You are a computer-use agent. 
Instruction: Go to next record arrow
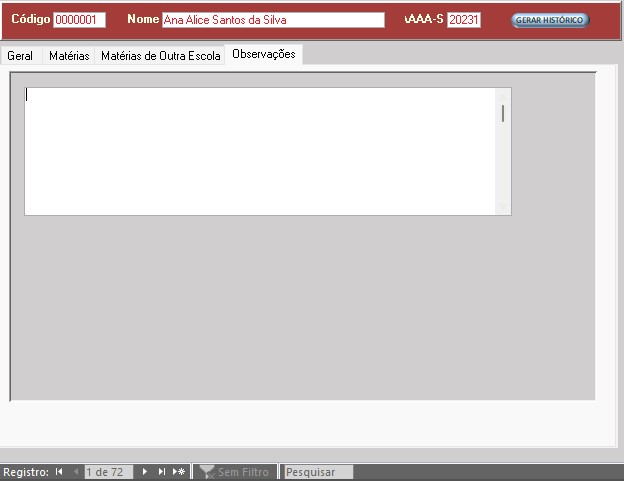(144, 472)
